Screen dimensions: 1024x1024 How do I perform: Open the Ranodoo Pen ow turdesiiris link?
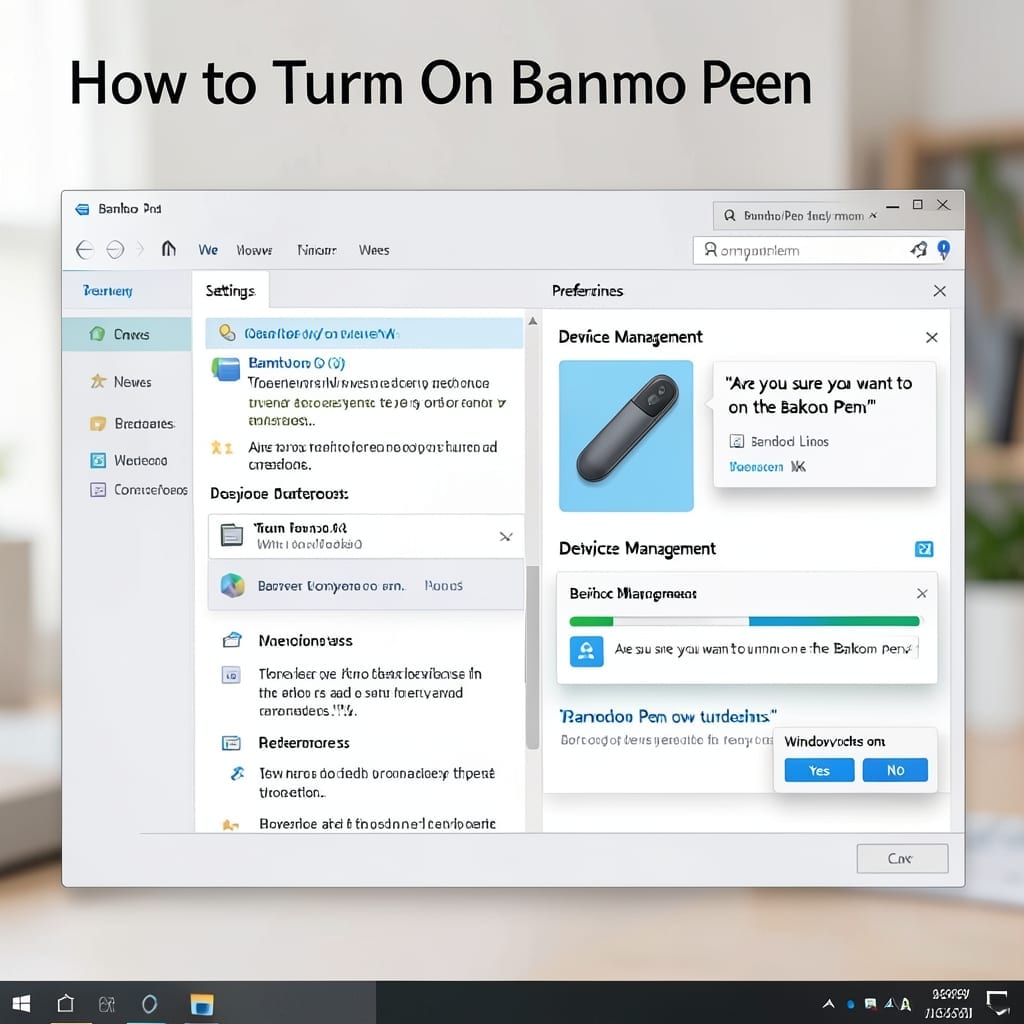pyautogui.click(x=668, y=716)
